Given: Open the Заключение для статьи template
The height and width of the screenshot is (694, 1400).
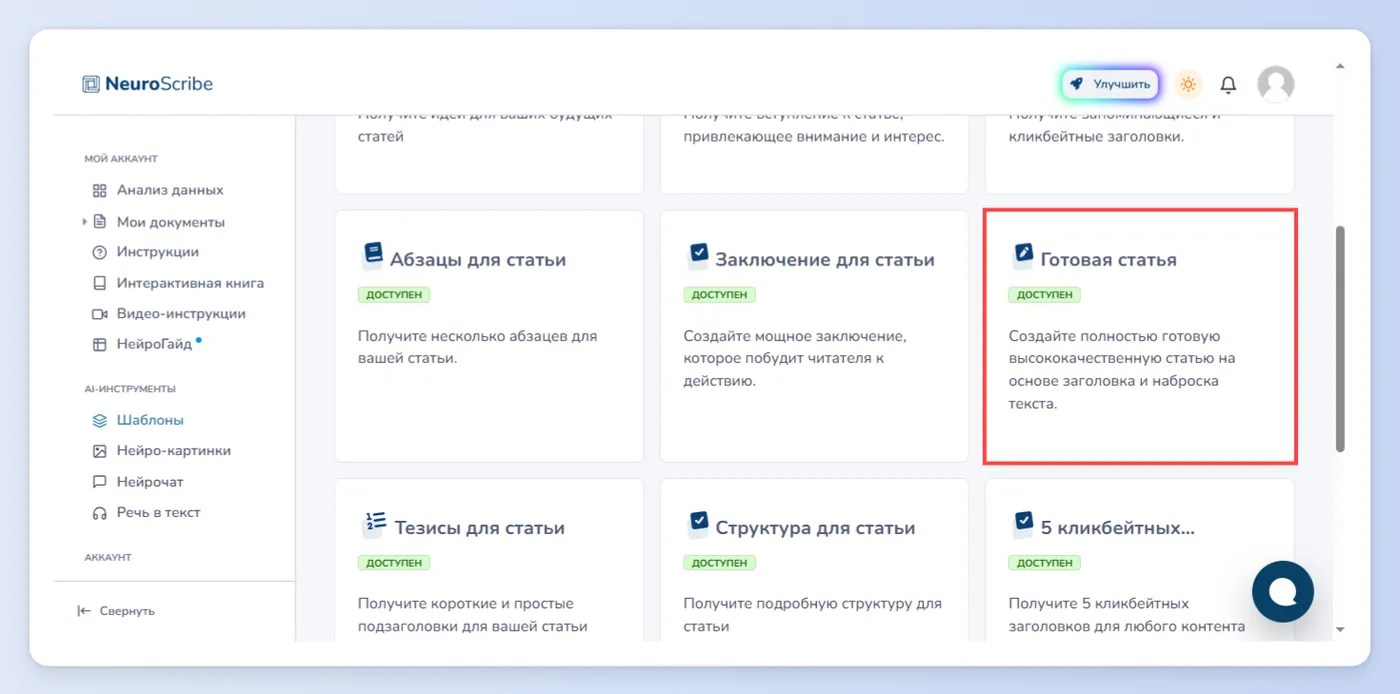Looking at the screenshot, I should point(814,336).
